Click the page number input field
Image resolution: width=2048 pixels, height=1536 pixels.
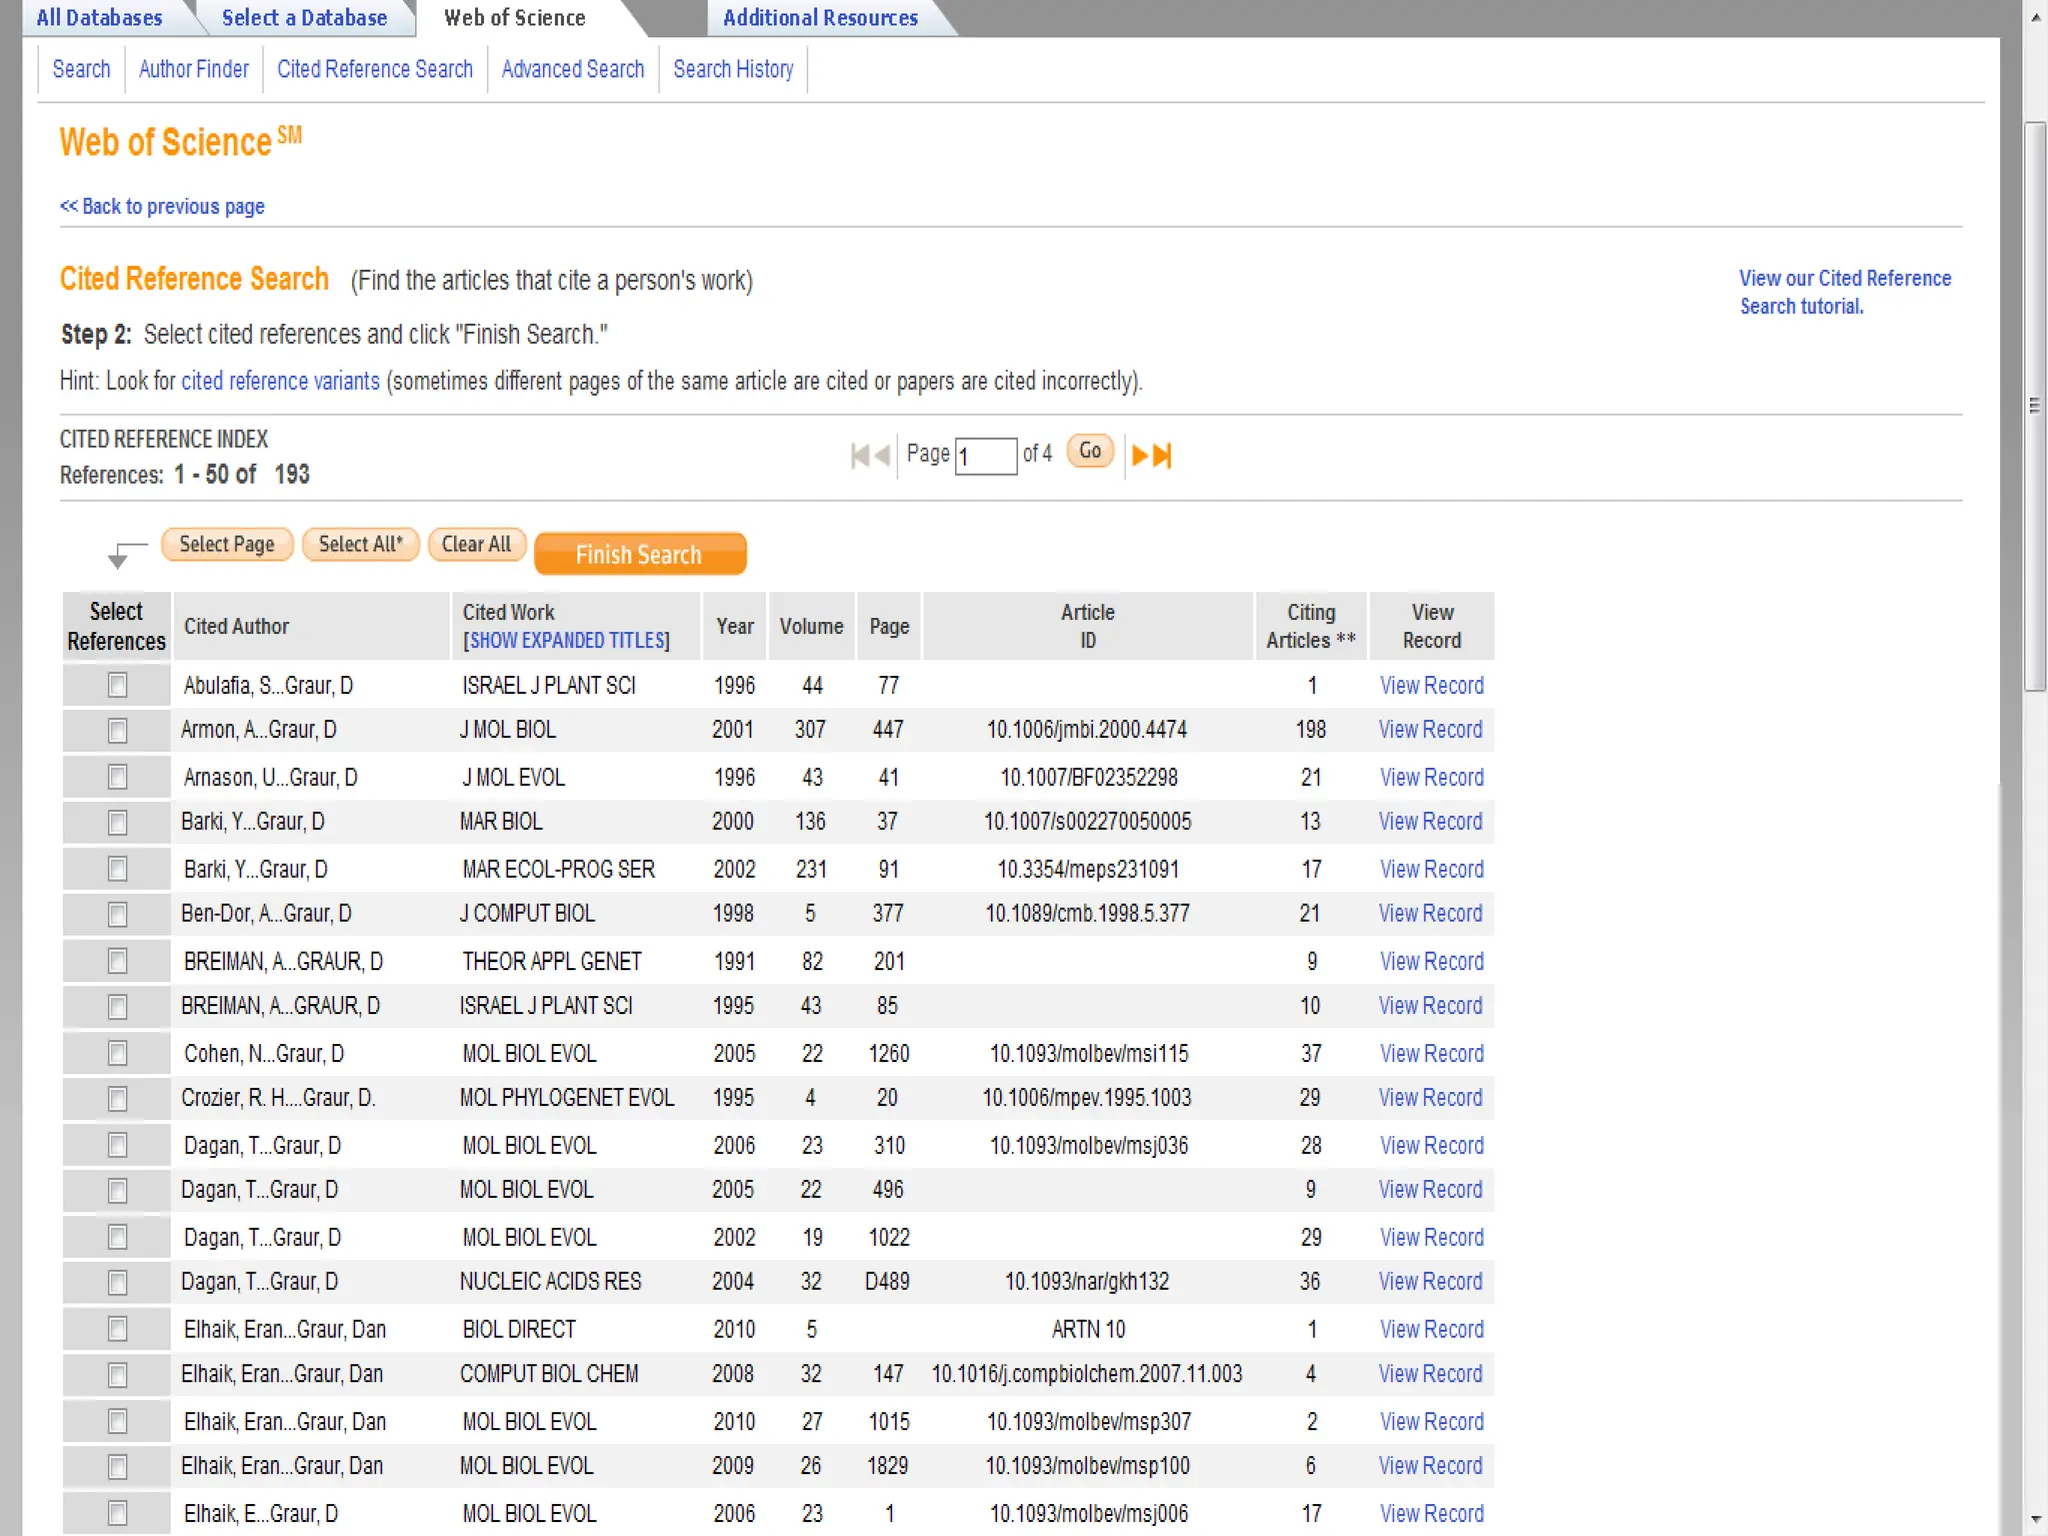(985, 456)
